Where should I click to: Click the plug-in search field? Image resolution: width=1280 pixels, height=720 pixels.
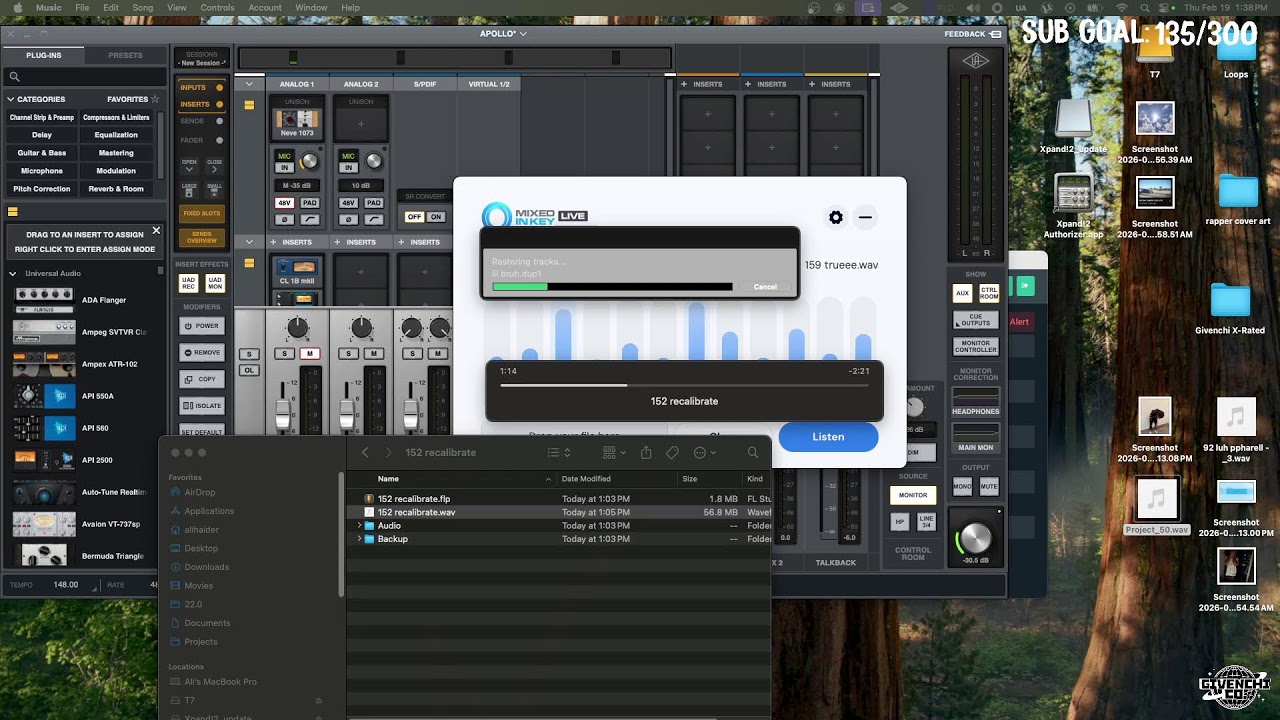(85, 76)
